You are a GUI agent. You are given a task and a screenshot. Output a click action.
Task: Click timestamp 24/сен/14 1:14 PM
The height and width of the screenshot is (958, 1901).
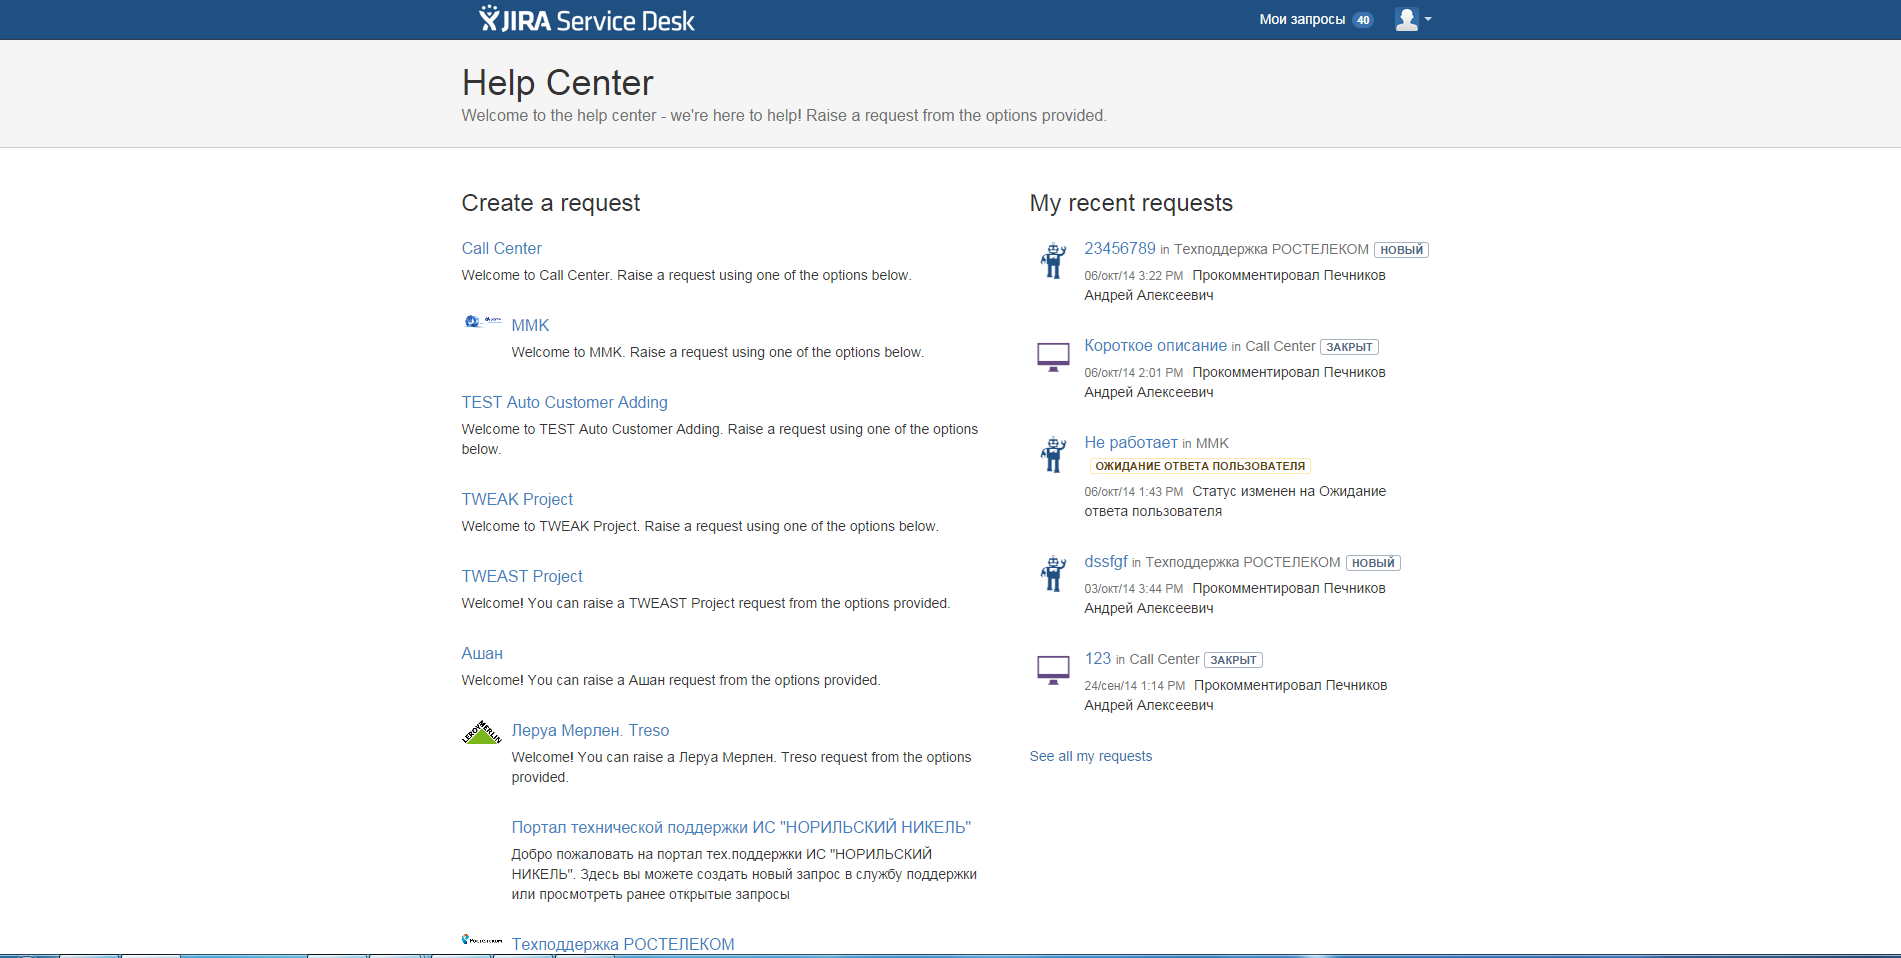tap(1134, 686)
